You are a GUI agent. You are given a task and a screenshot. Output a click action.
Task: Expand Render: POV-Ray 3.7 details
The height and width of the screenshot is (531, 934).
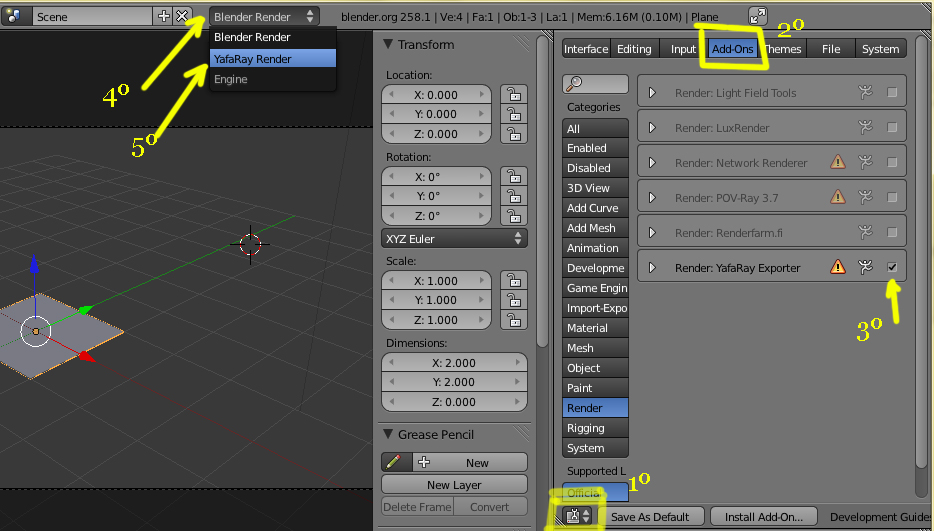click(652, 197)
